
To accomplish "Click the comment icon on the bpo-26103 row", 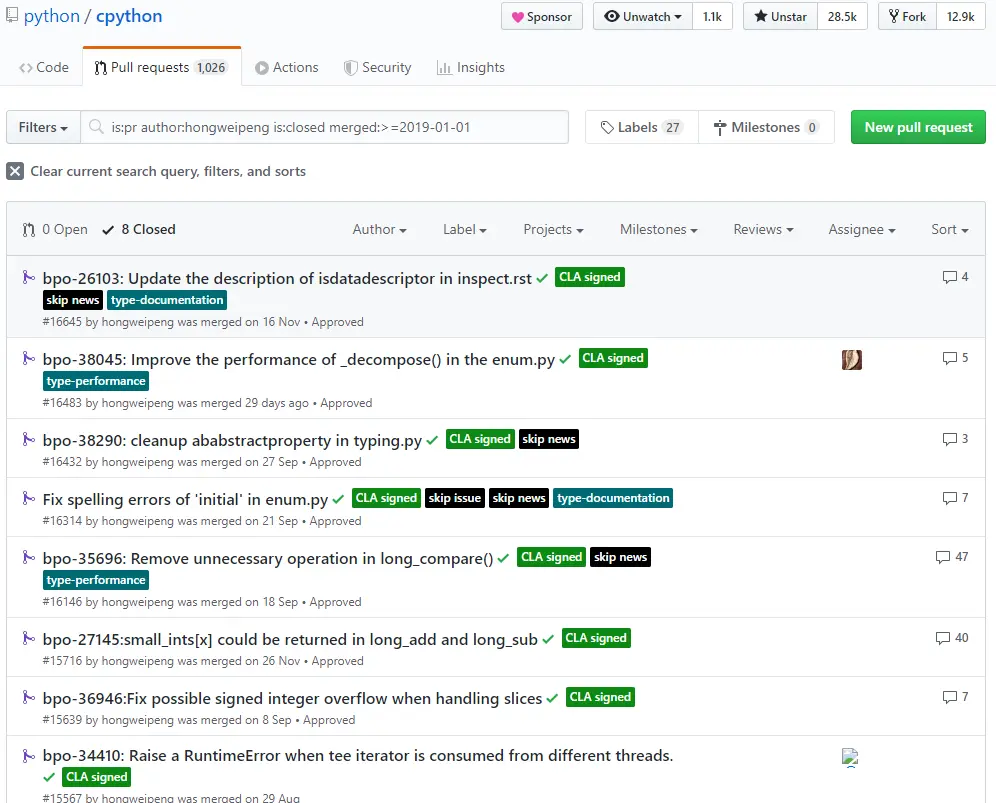I will tap(950, 277).
